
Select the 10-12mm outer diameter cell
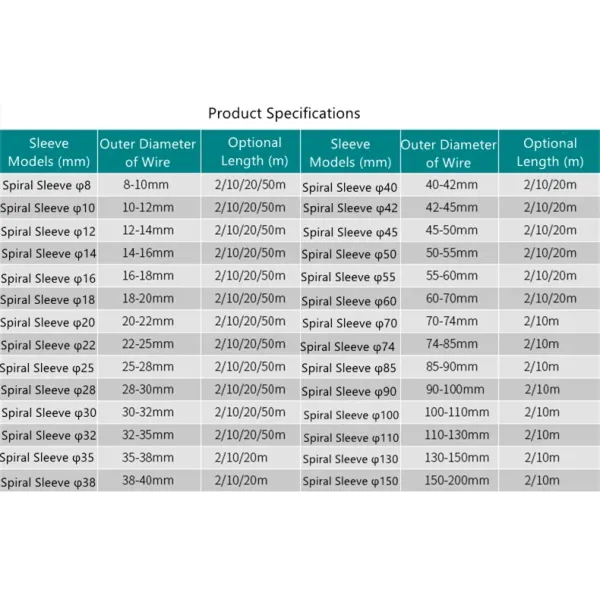[x=149, y=207]
